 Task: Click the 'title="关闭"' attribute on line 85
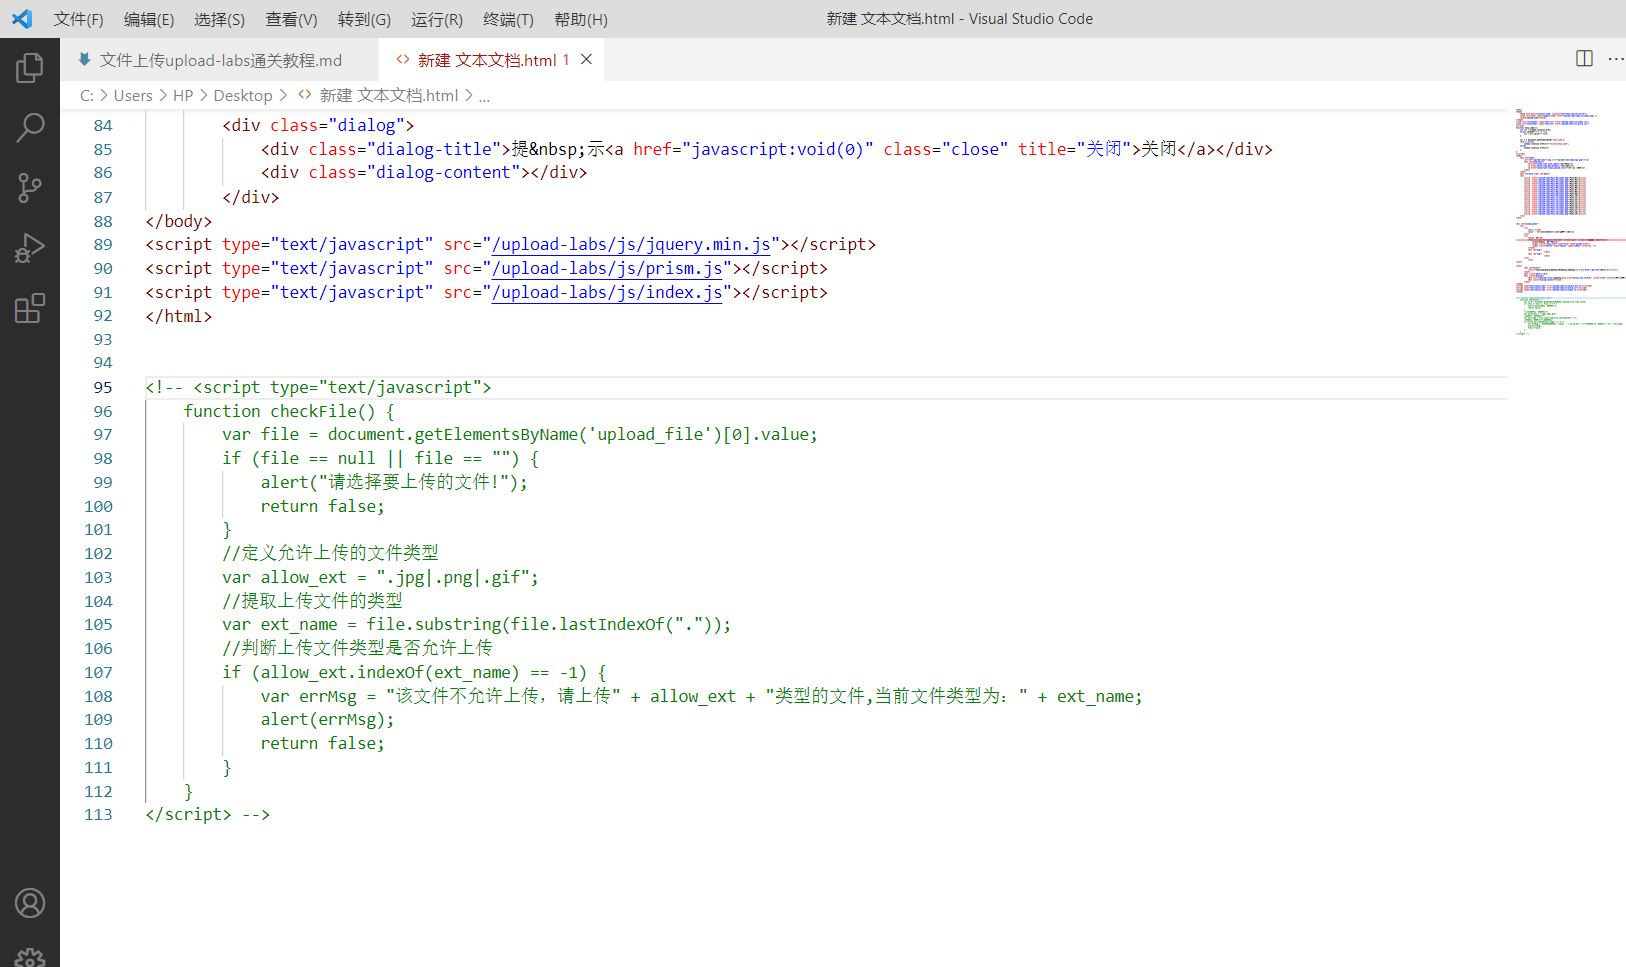coord(1074,149)
